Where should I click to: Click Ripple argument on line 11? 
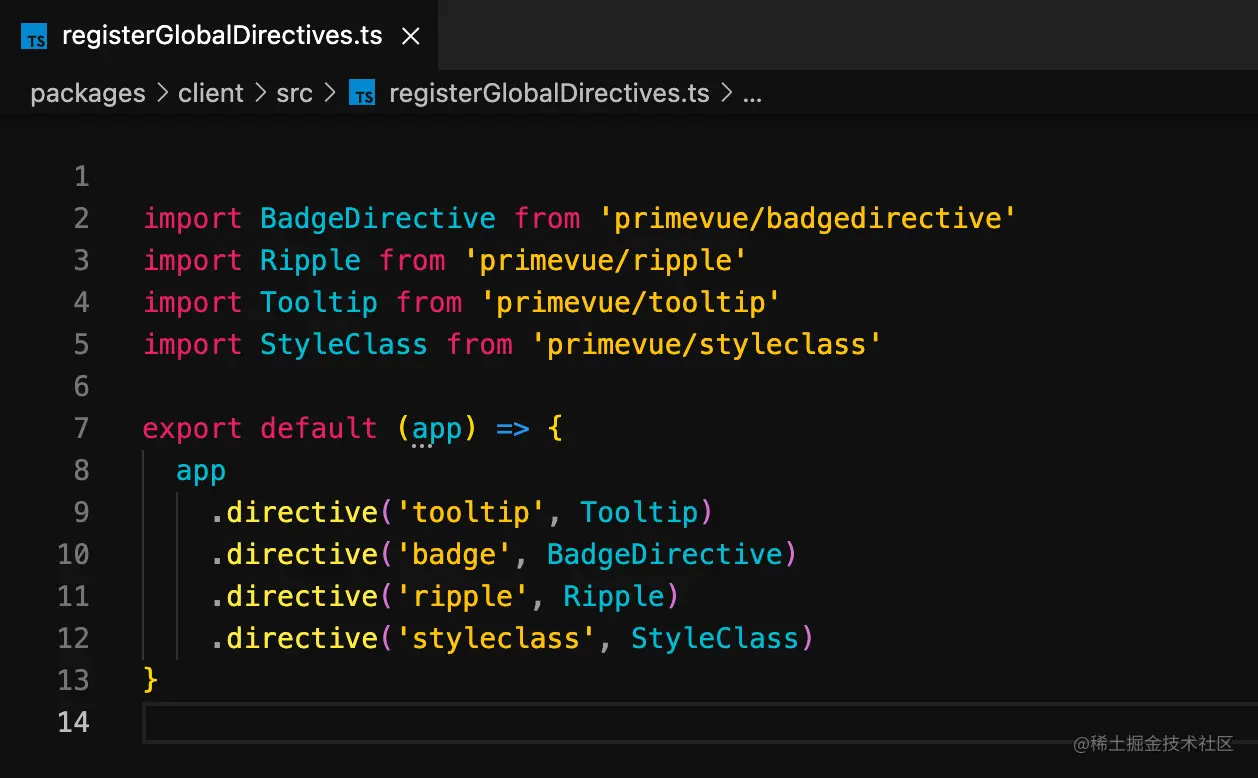tap(613, 597)
